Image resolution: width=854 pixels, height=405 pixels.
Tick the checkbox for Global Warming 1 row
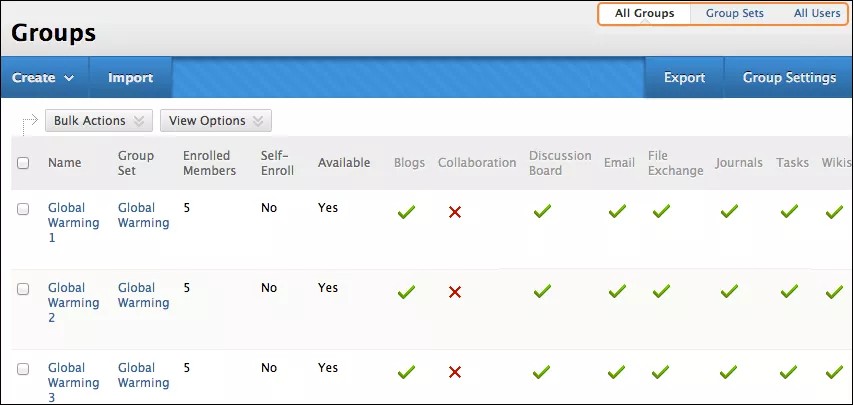(23, 208)
